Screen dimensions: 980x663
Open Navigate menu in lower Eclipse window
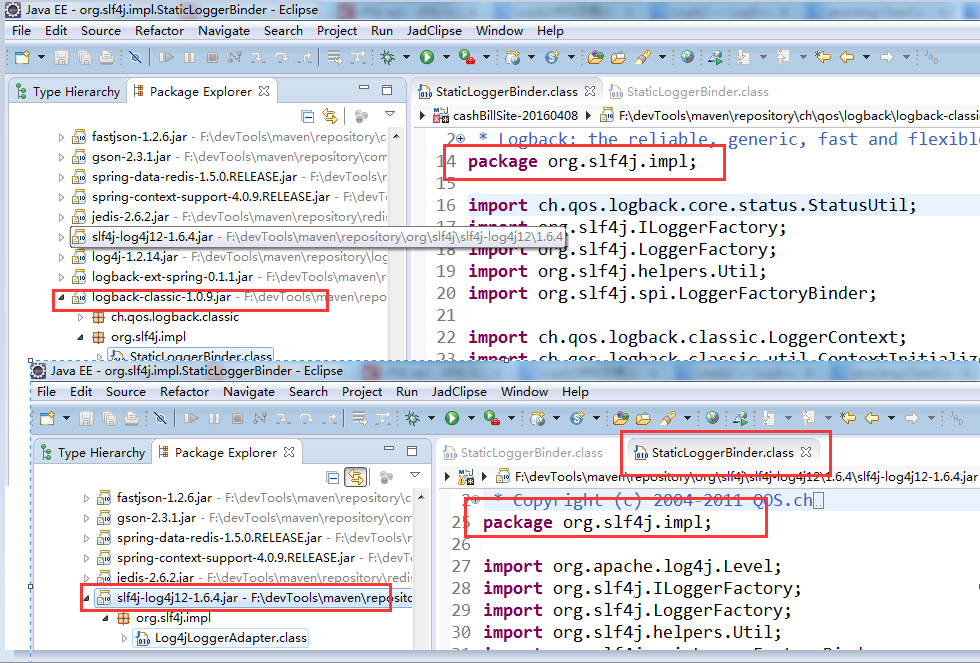click(x=249, y=392)
